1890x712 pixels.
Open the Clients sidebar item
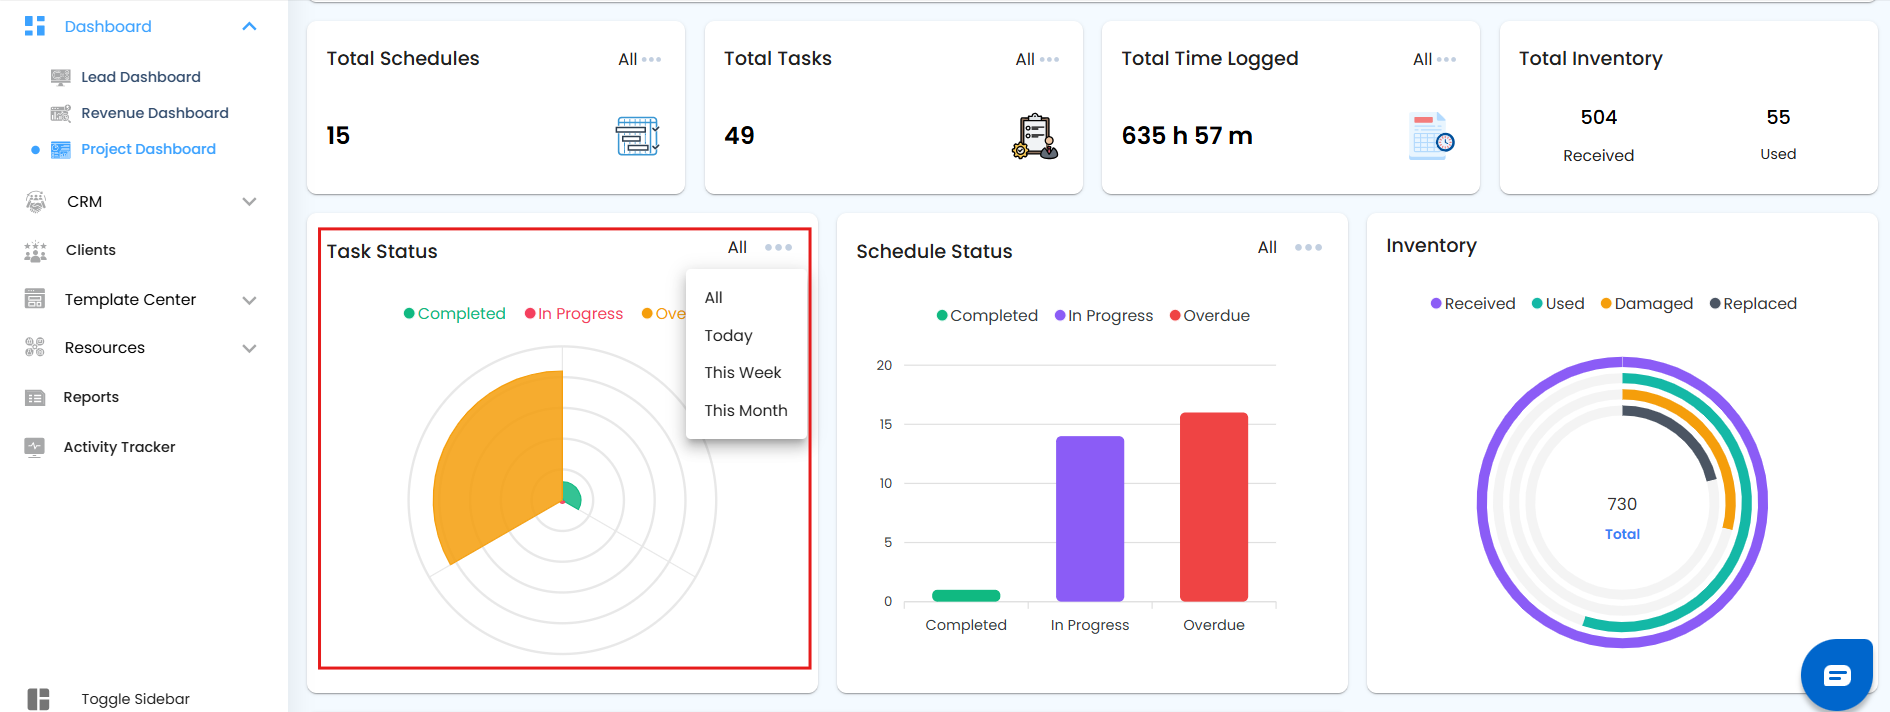(x=90, y=250)
